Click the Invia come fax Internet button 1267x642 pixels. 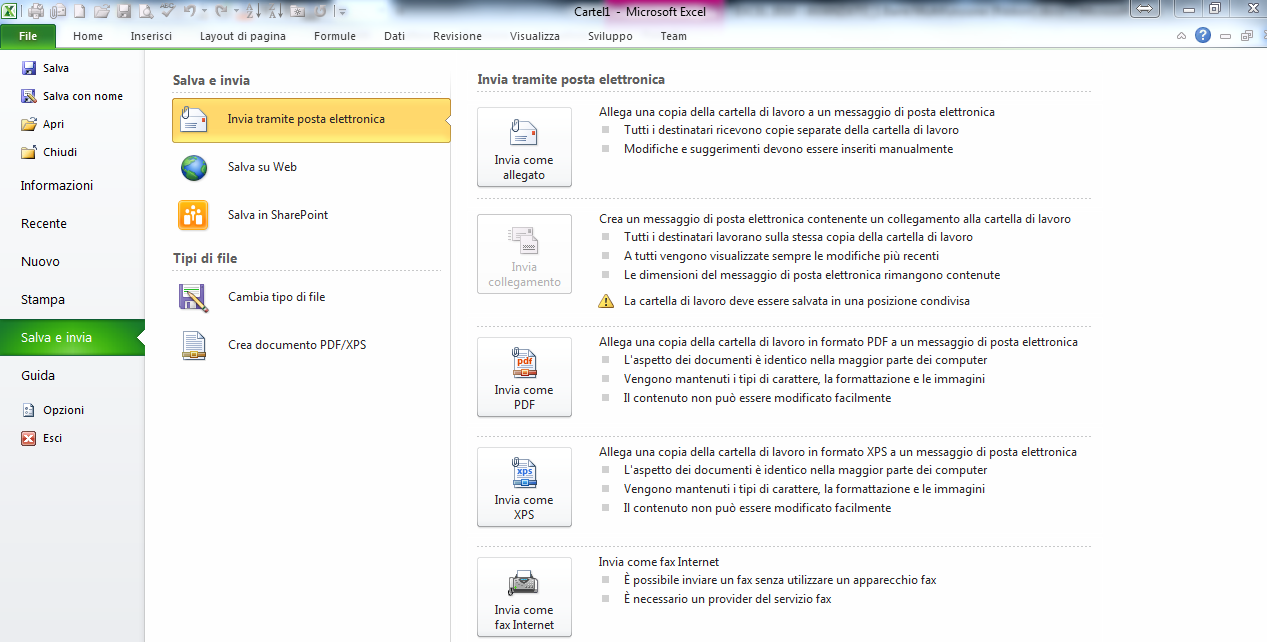point(524,597)
